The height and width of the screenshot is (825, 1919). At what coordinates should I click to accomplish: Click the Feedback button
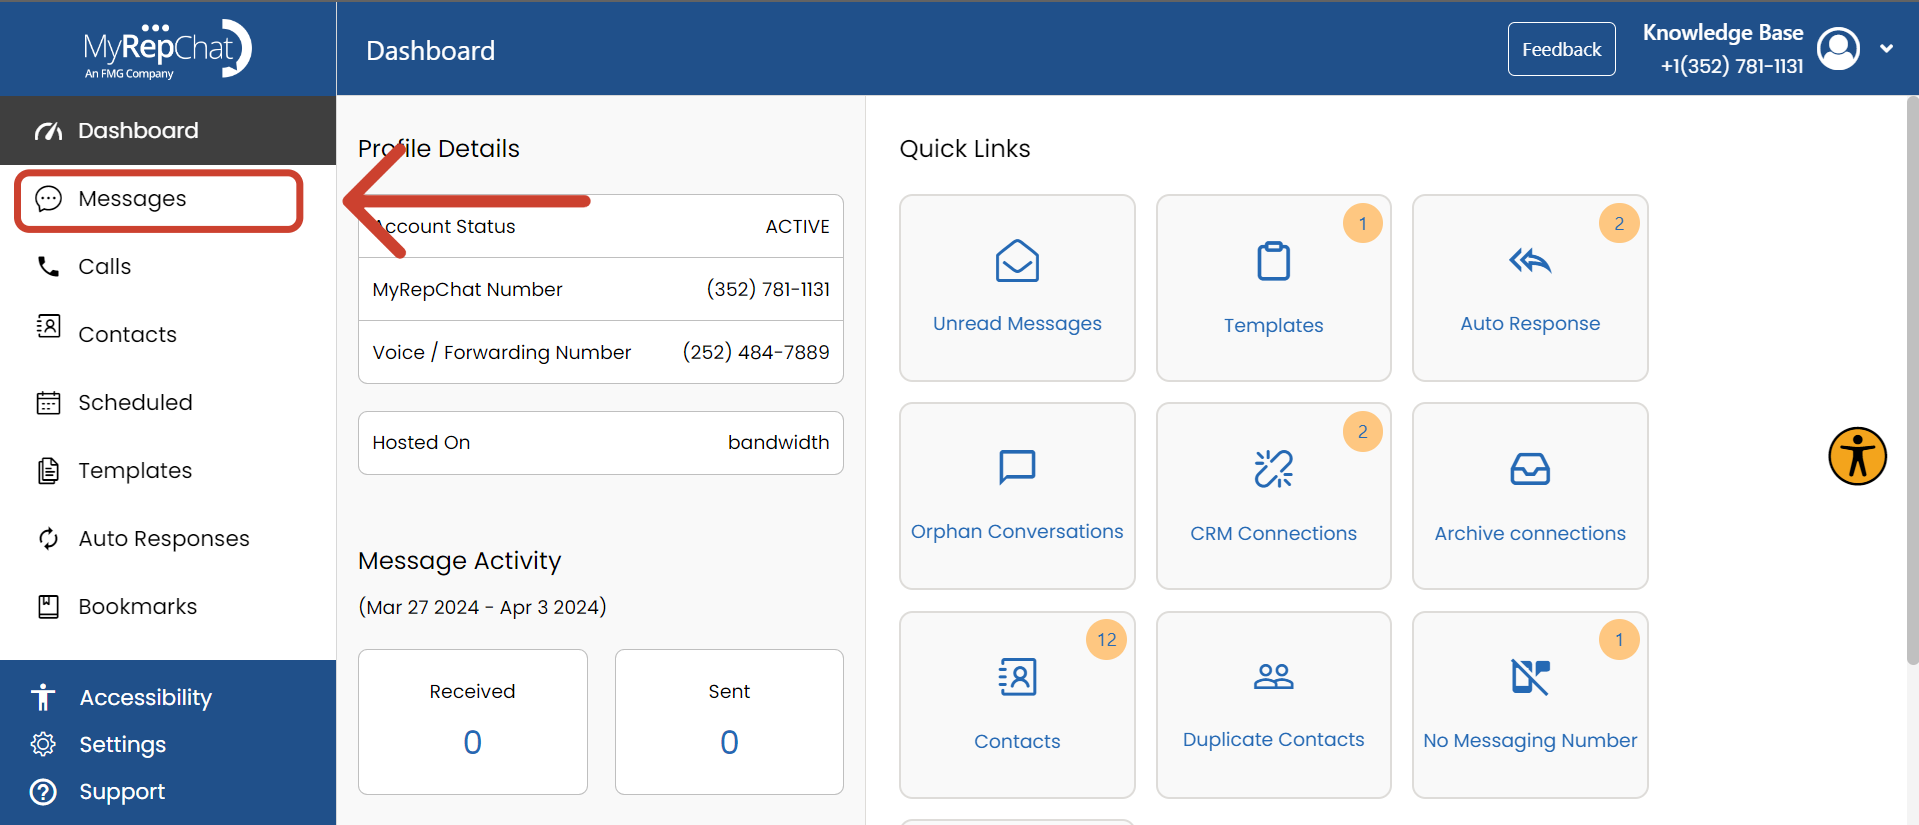[1561, 49]
